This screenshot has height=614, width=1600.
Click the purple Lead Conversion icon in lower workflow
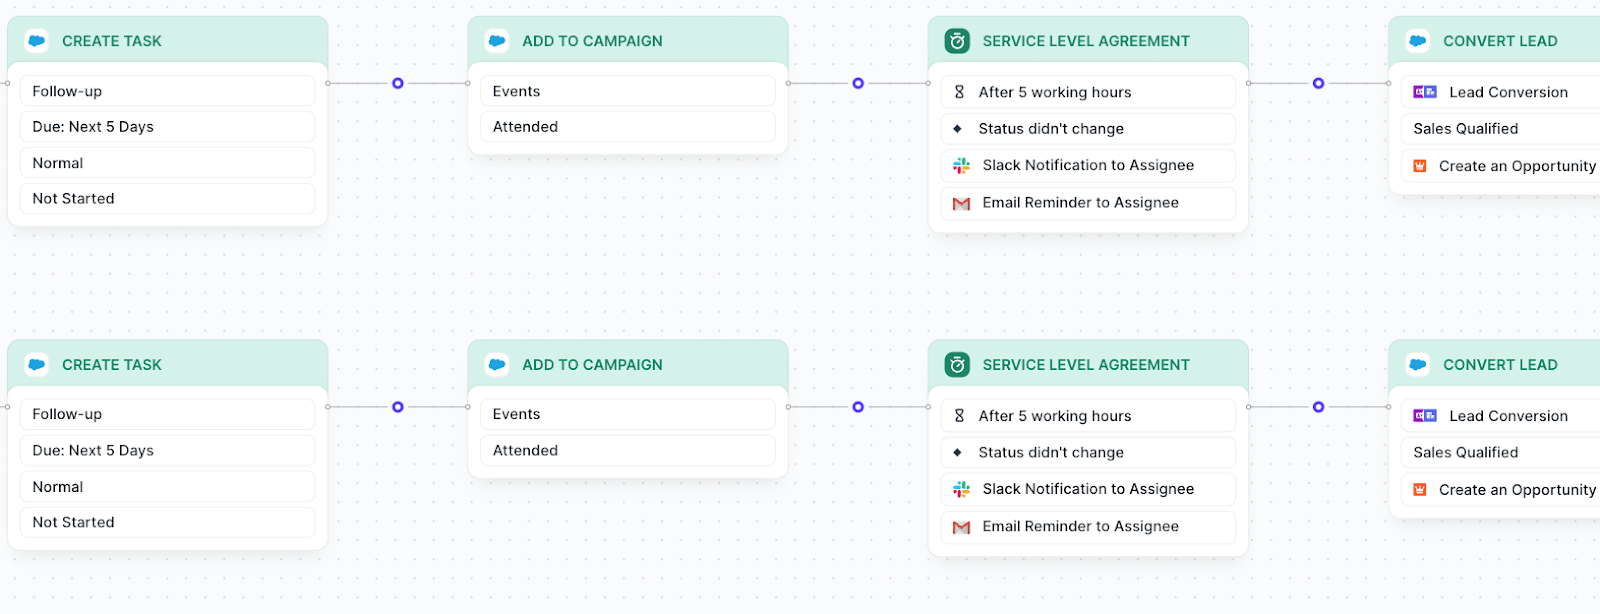[1425, 416]
